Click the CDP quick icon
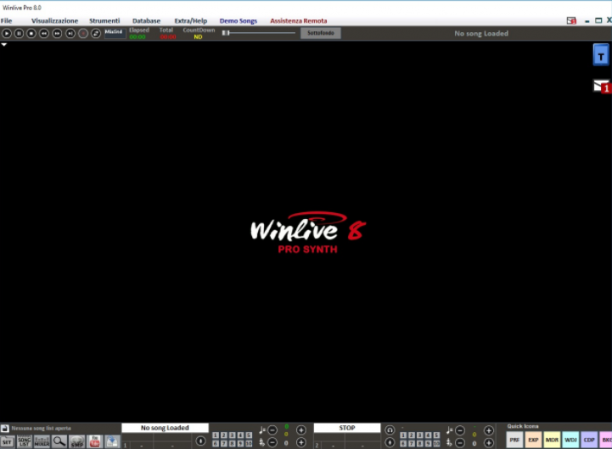The height and width of the screenshot is (449, 612). coord(589,440)
